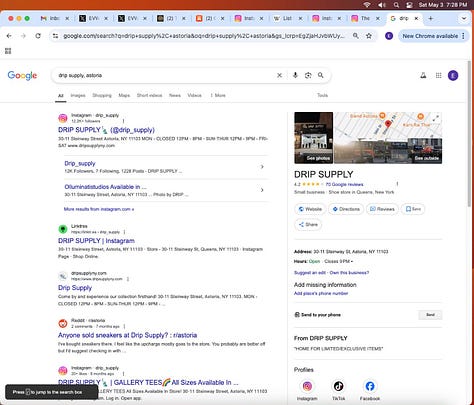This screenshot has height=405, width=474.
Task: Click the map thumbnail with red pin
Action: [388, 125]
